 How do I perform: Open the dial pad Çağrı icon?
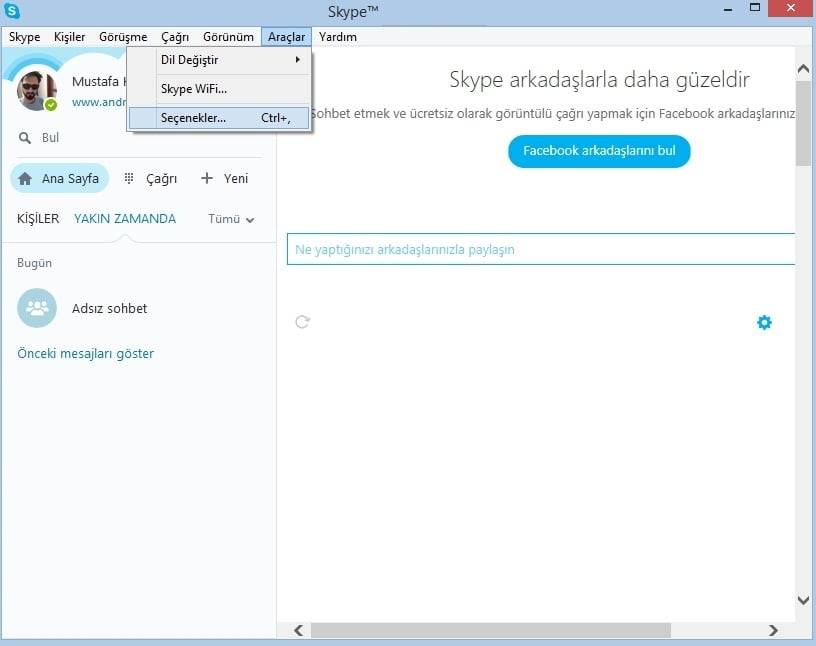tap(129, 178)
